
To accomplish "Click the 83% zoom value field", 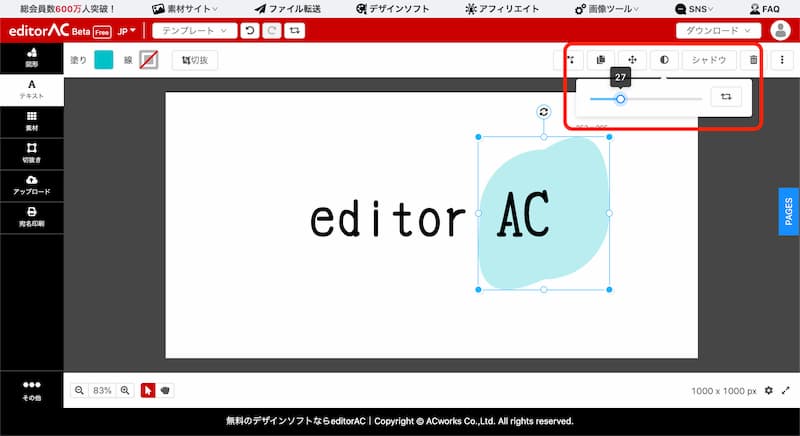I will point(102,390).
